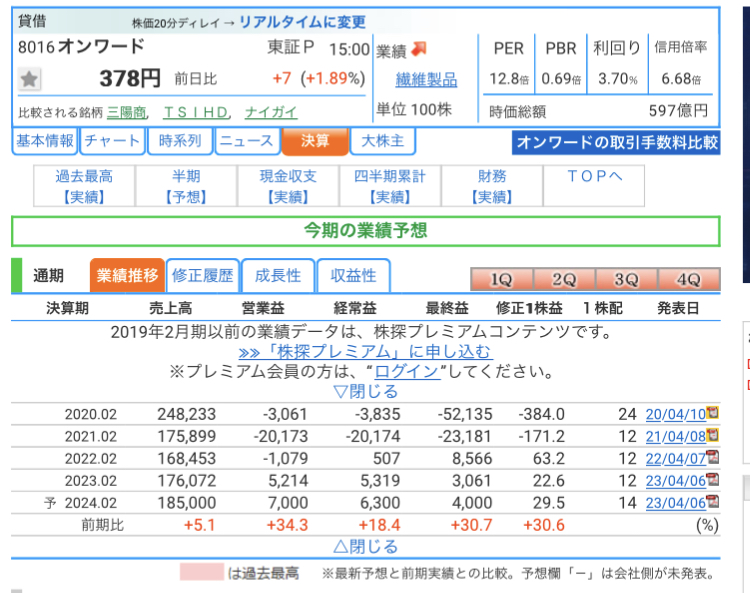Switch to the 基本情報 tab
The height and width of the screenshot is (593, 750).
click(x=45, y=141)
